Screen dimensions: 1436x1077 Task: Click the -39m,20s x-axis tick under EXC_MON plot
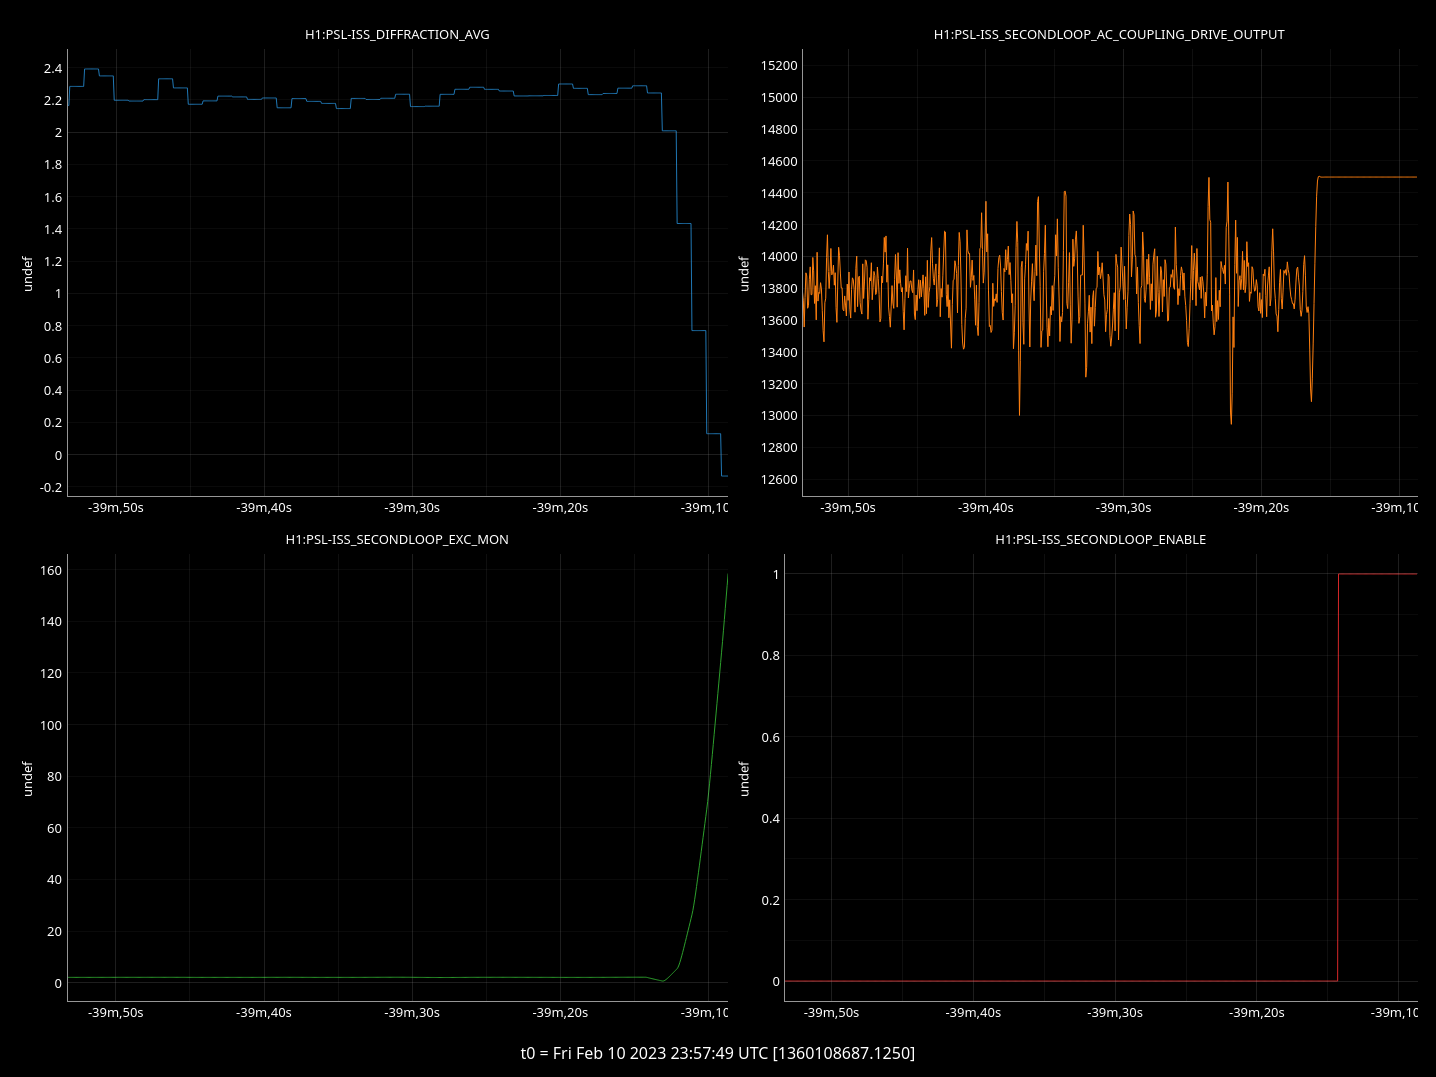pyautogui.click(x=560, y=1013)
